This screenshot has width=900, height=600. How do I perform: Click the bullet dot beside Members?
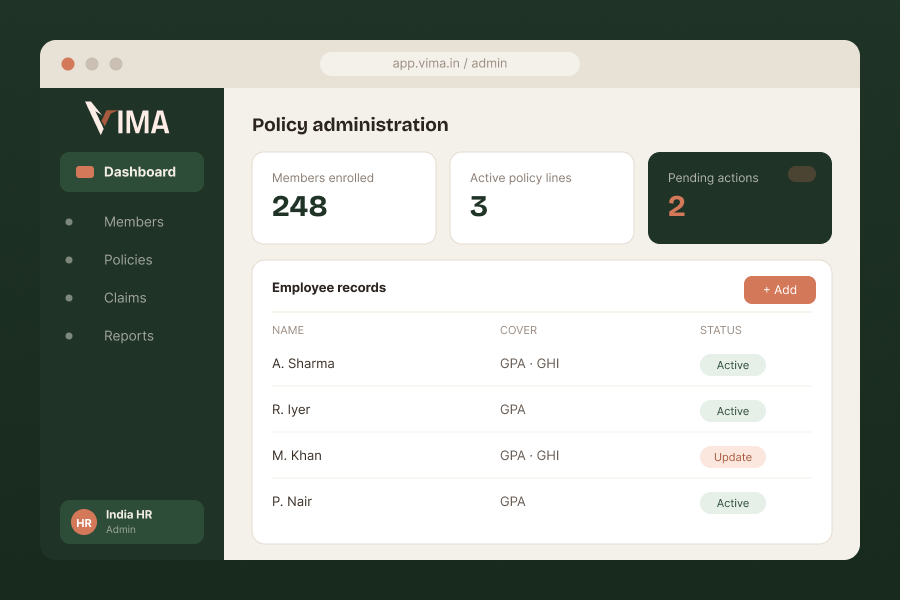click(x=69, y=222)
